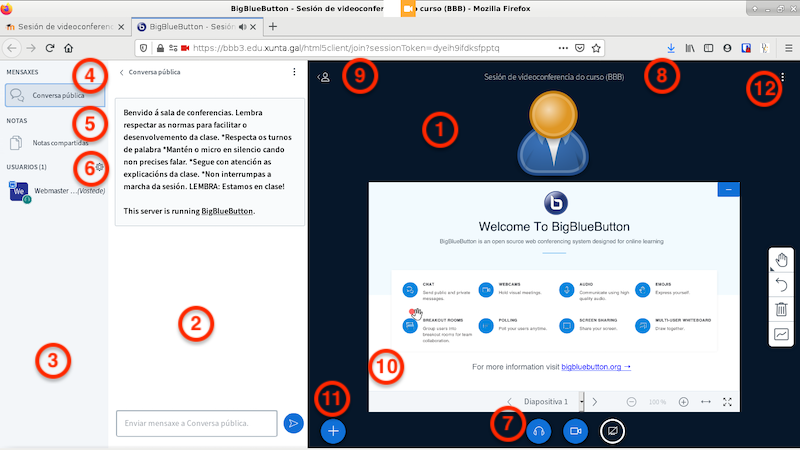This screenshot has height=450, width=800.
Task: Toggle fit-to-width for the presentation
Action: point(705,402)
